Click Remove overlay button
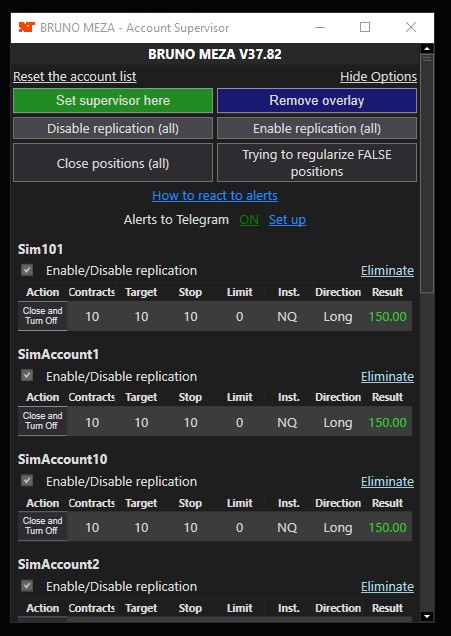Screen dimensions: 451x636 pyautogui.click(x=317, y=100)
